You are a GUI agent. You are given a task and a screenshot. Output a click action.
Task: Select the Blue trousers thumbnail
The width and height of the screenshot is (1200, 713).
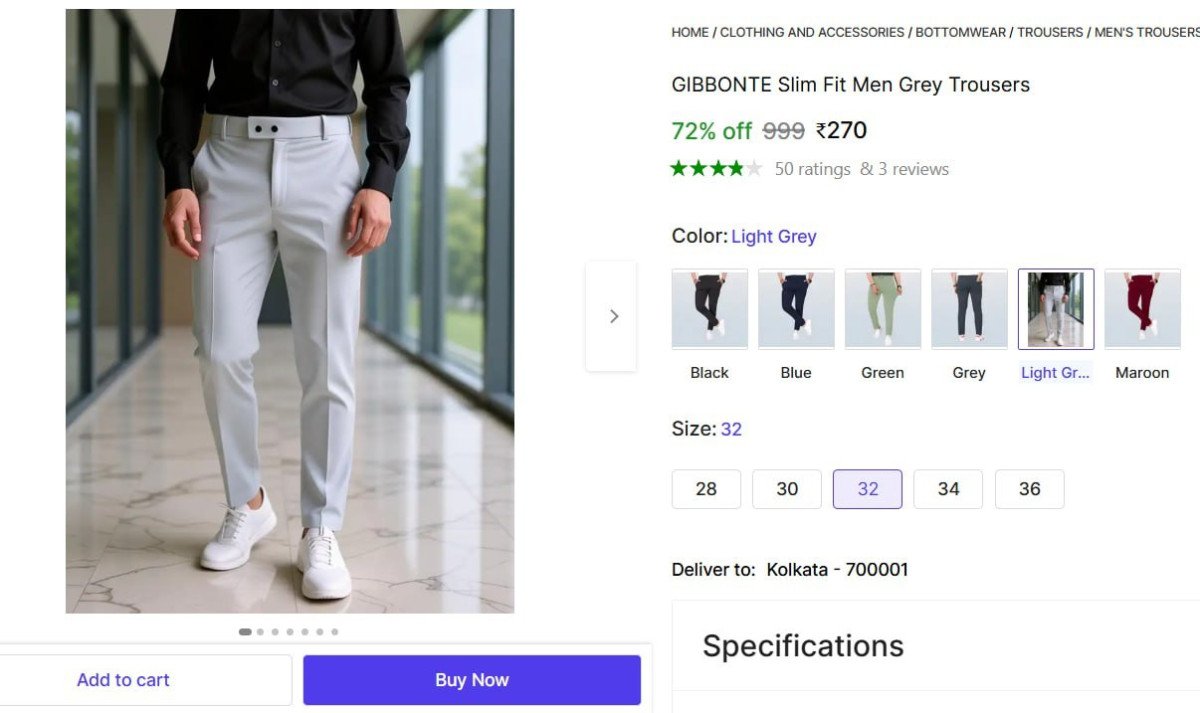click(x=795, y=308)
